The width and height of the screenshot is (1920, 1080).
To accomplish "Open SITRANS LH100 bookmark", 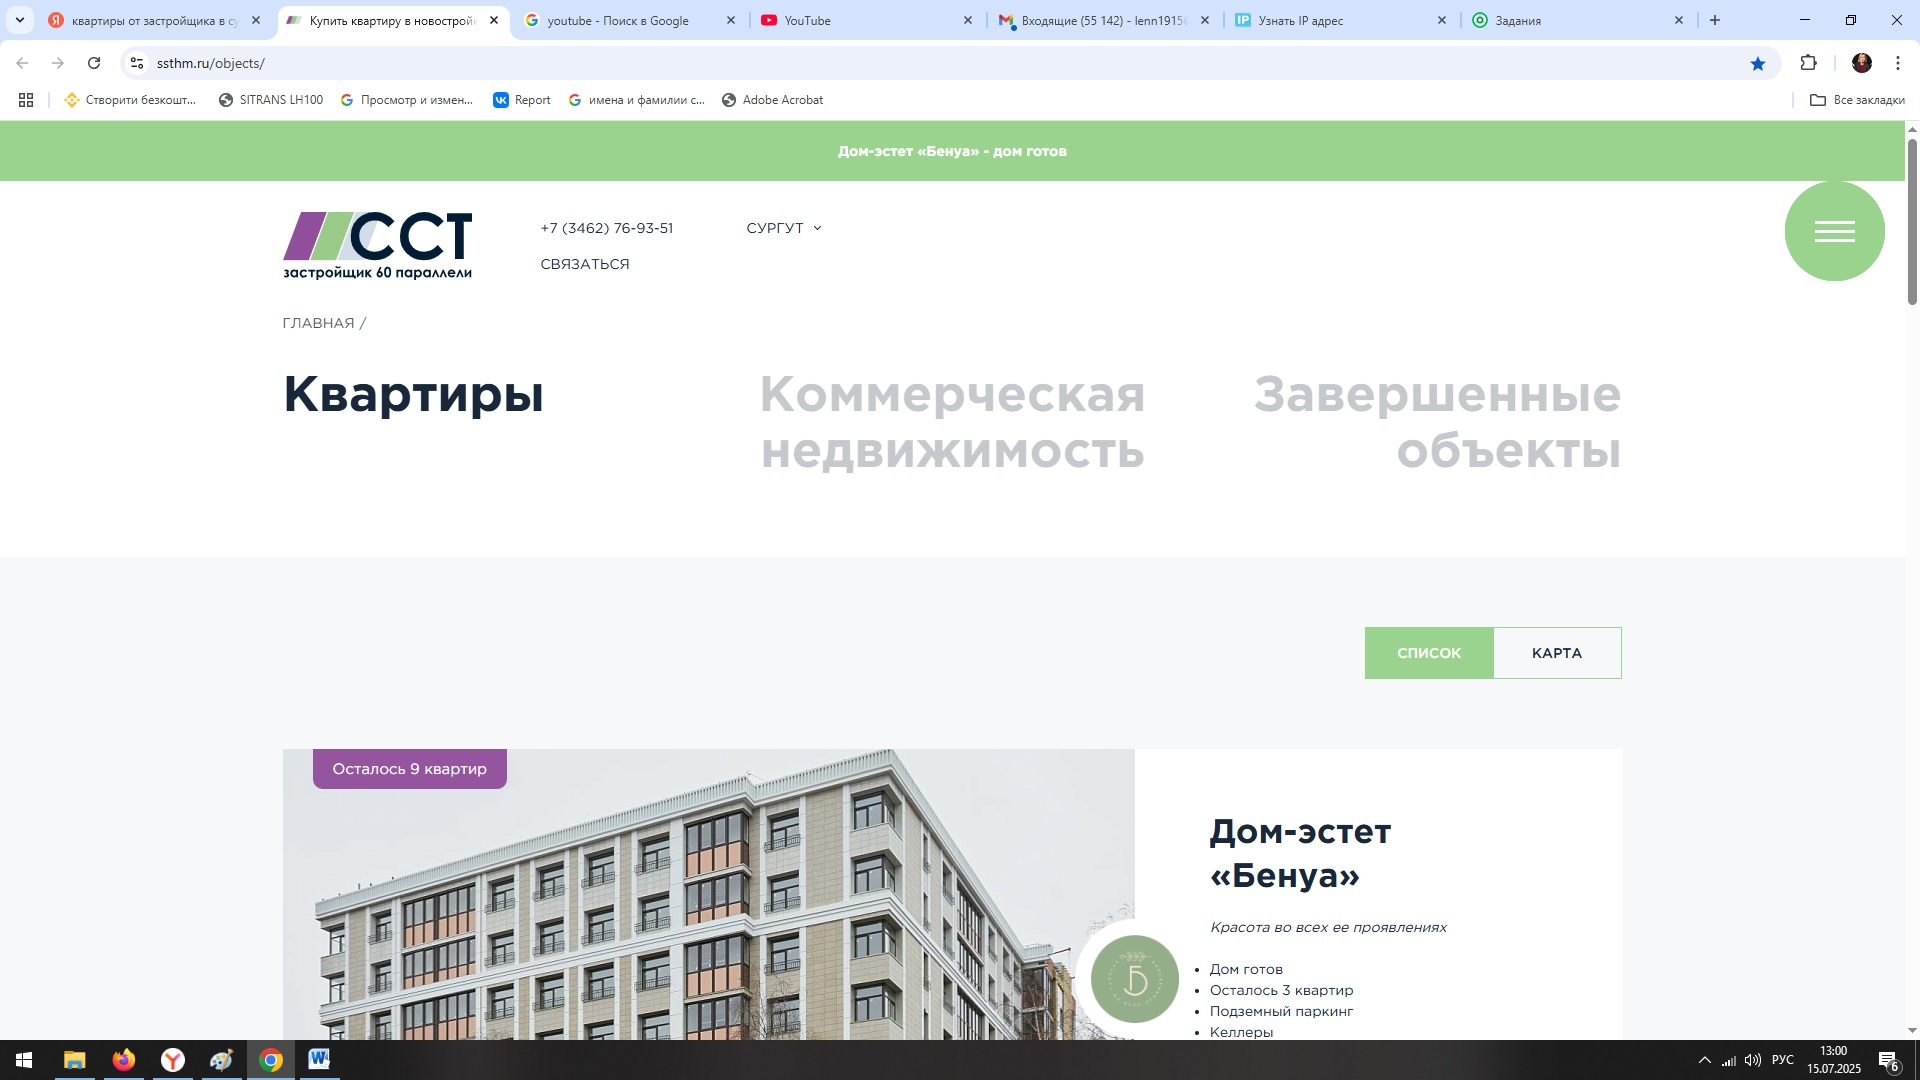I will click(x=271, y=100).
